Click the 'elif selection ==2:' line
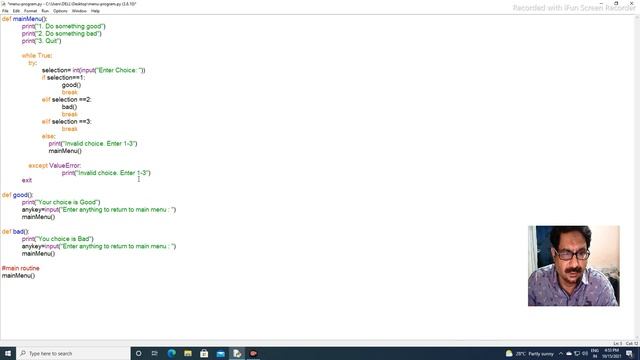The image size is (640, 360). 67,100
